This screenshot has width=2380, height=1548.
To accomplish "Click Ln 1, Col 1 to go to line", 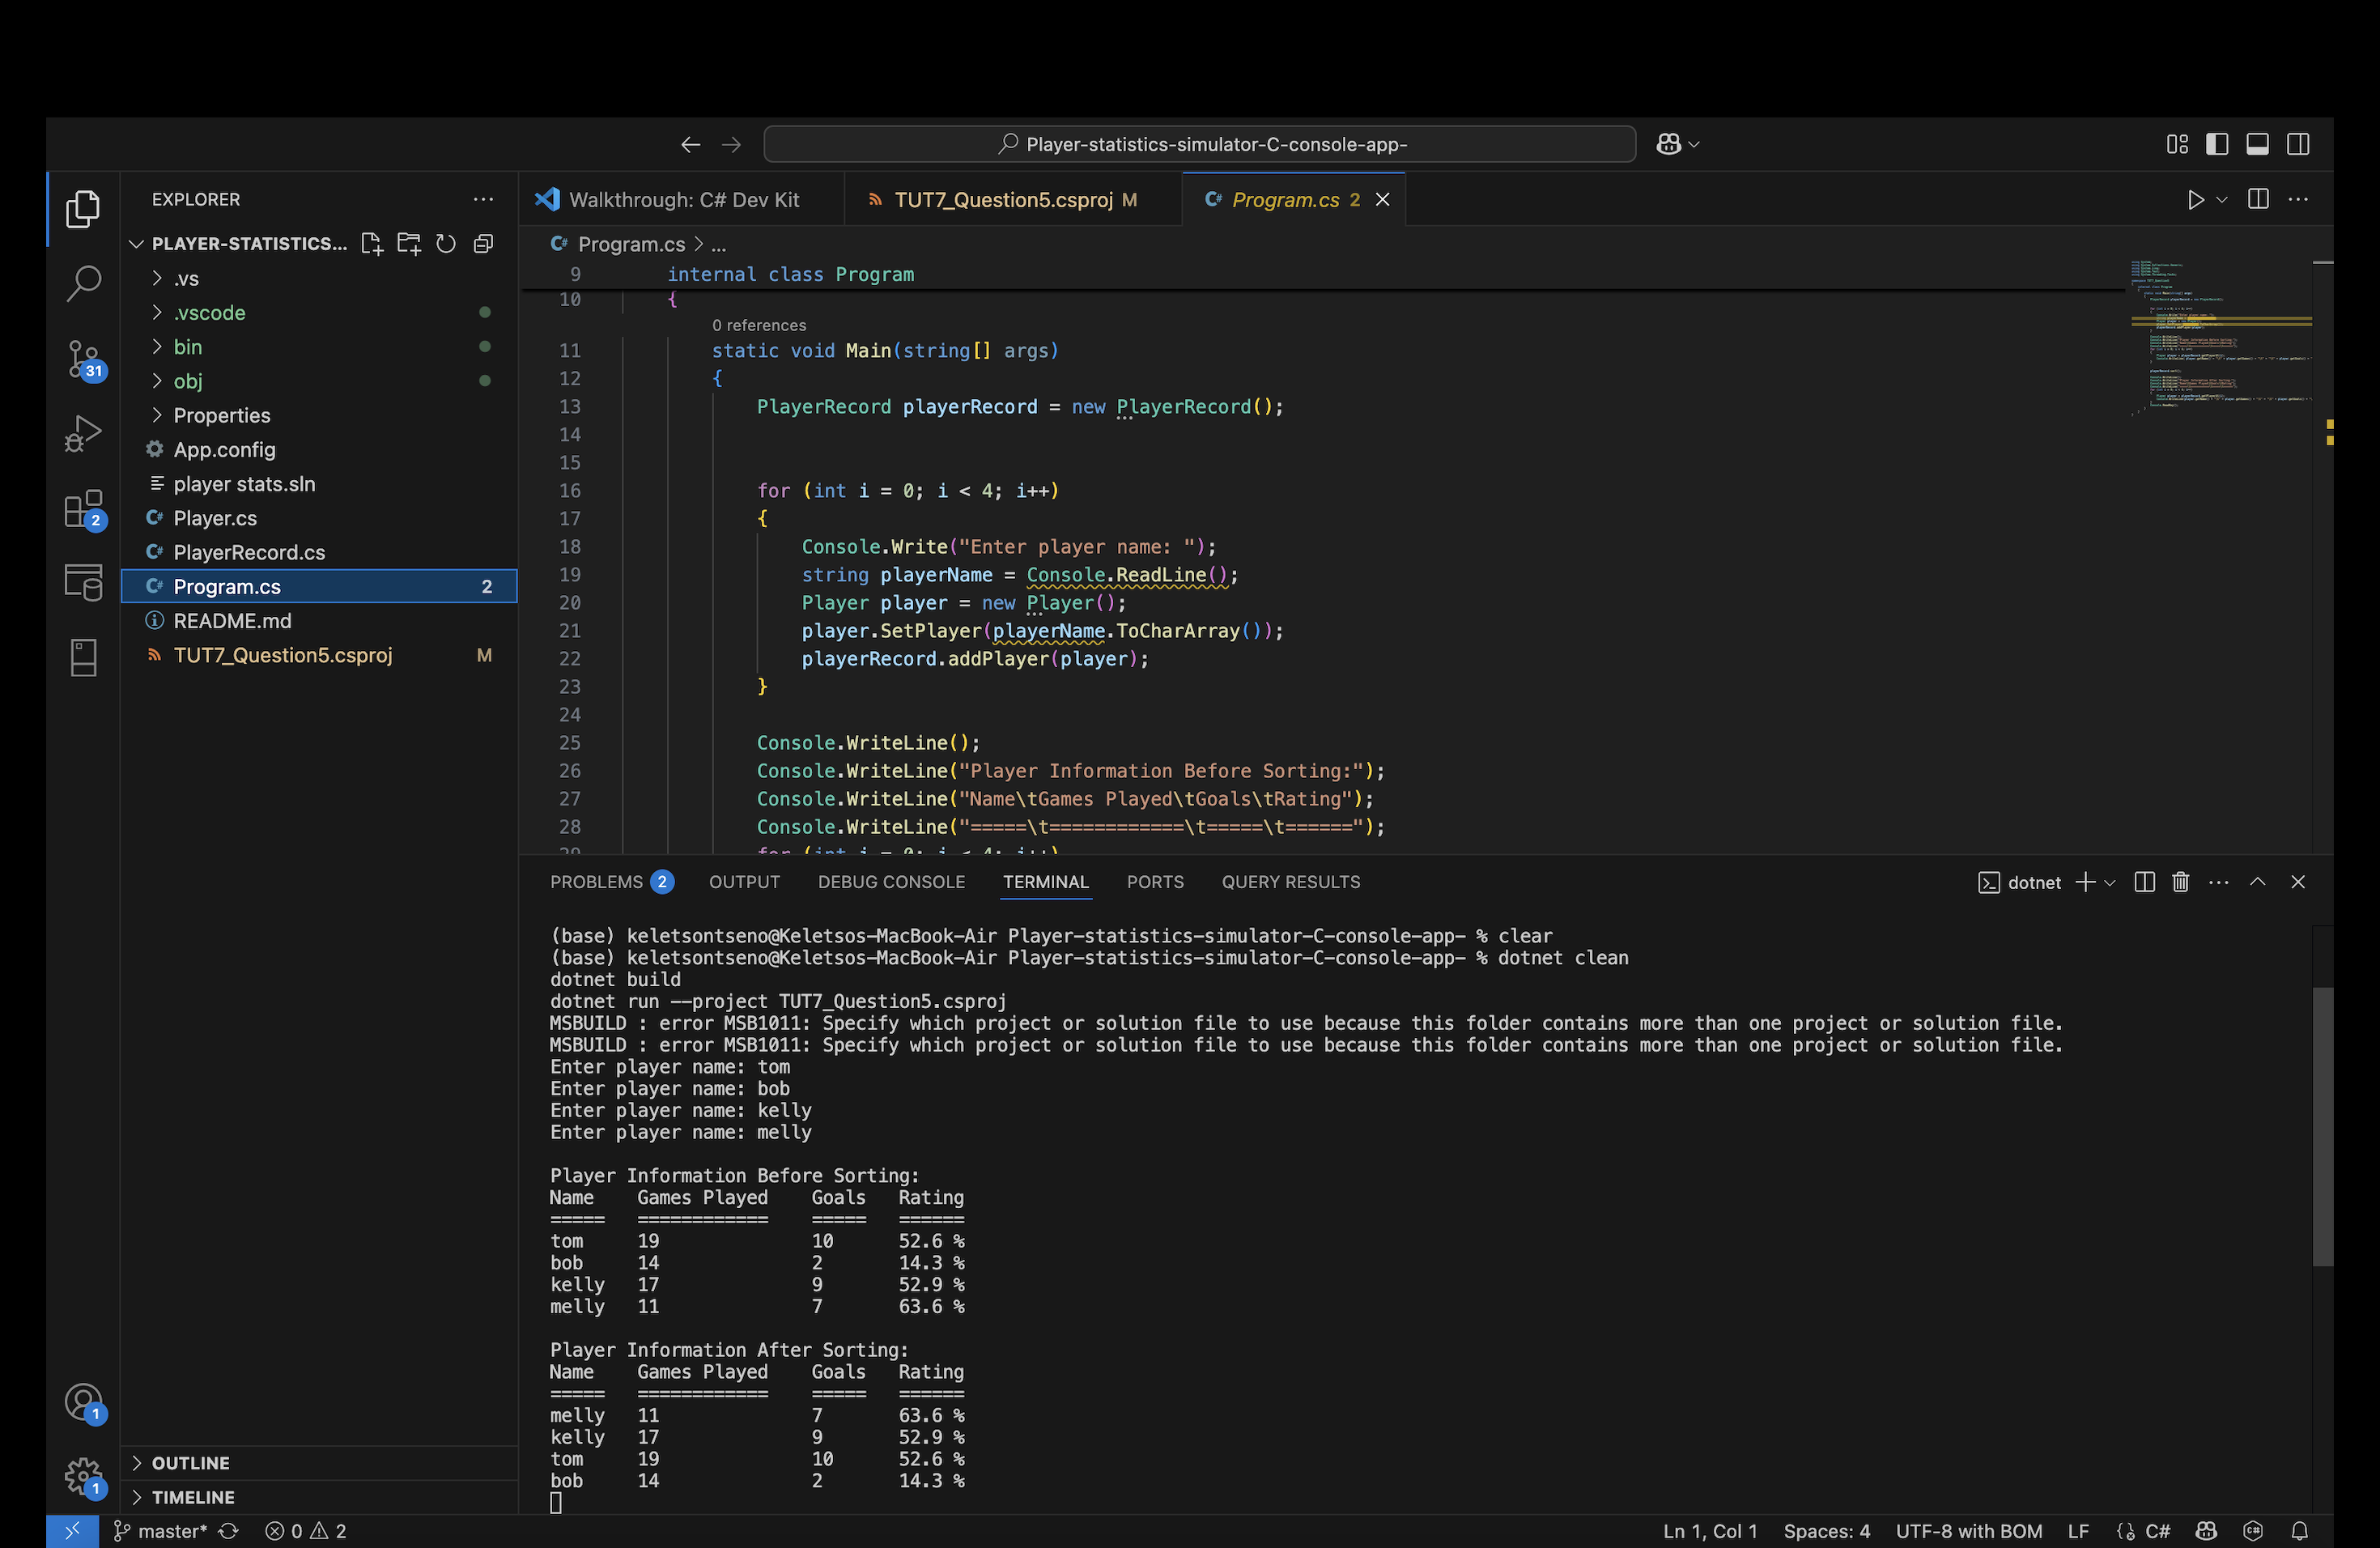I will (1709, 1531).
